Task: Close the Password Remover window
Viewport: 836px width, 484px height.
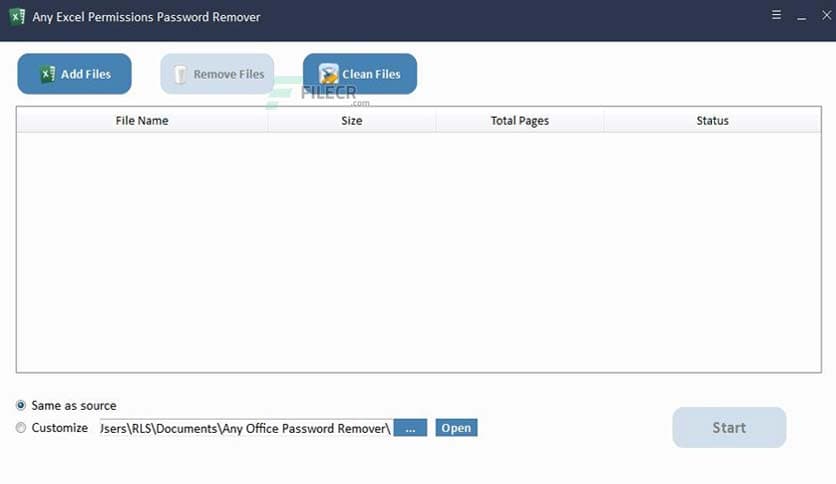Action: click(x=826, y=15)
